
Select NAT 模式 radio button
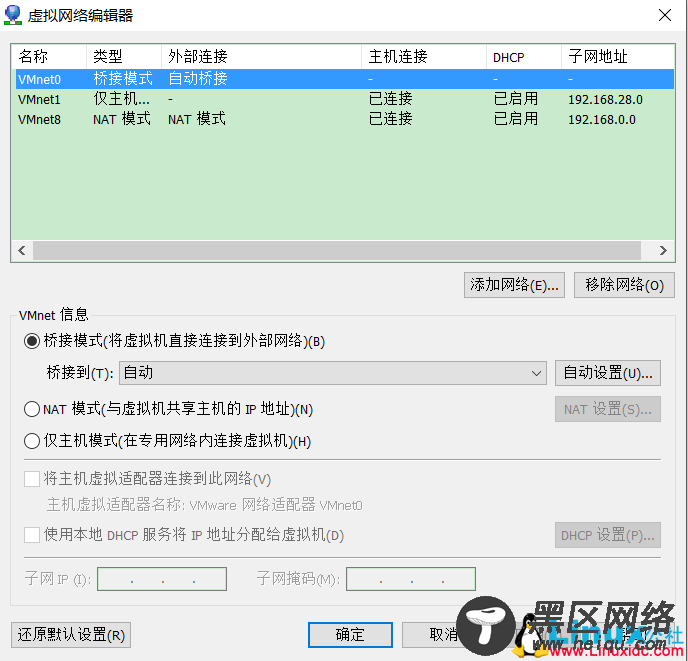[x=32, y=409]
